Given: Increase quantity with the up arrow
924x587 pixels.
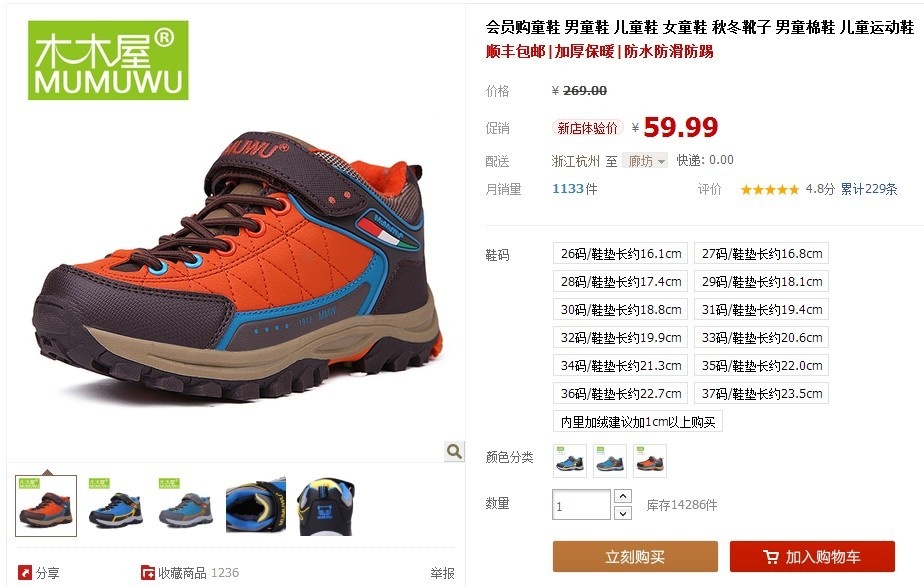Looking at the screenshot, I should click(623, 496).
